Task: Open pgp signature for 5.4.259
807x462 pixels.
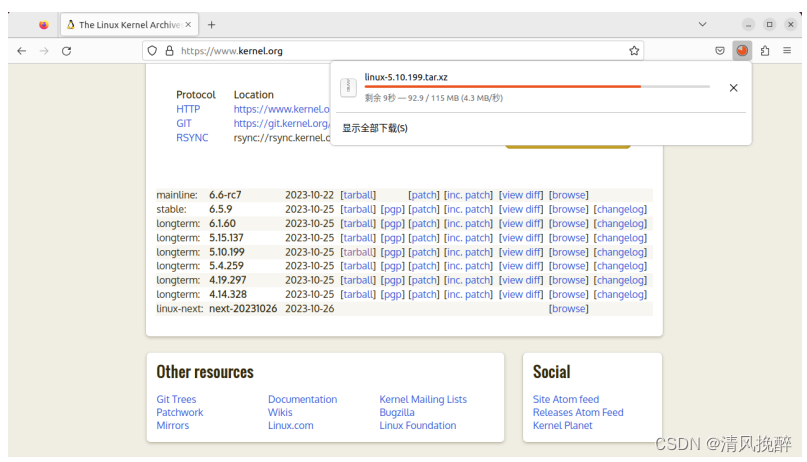Action: tap(393, 266)
